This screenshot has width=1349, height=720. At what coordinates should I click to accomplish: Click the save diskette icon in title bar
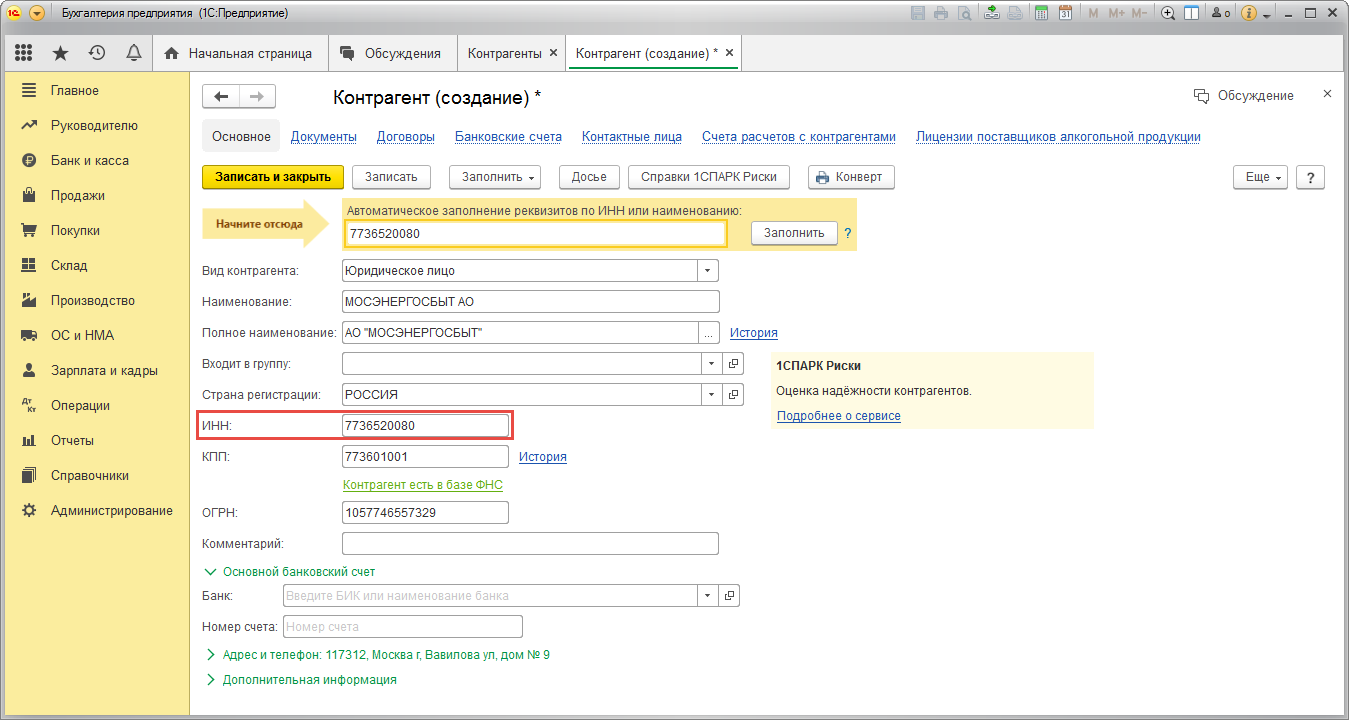point(919,13)
